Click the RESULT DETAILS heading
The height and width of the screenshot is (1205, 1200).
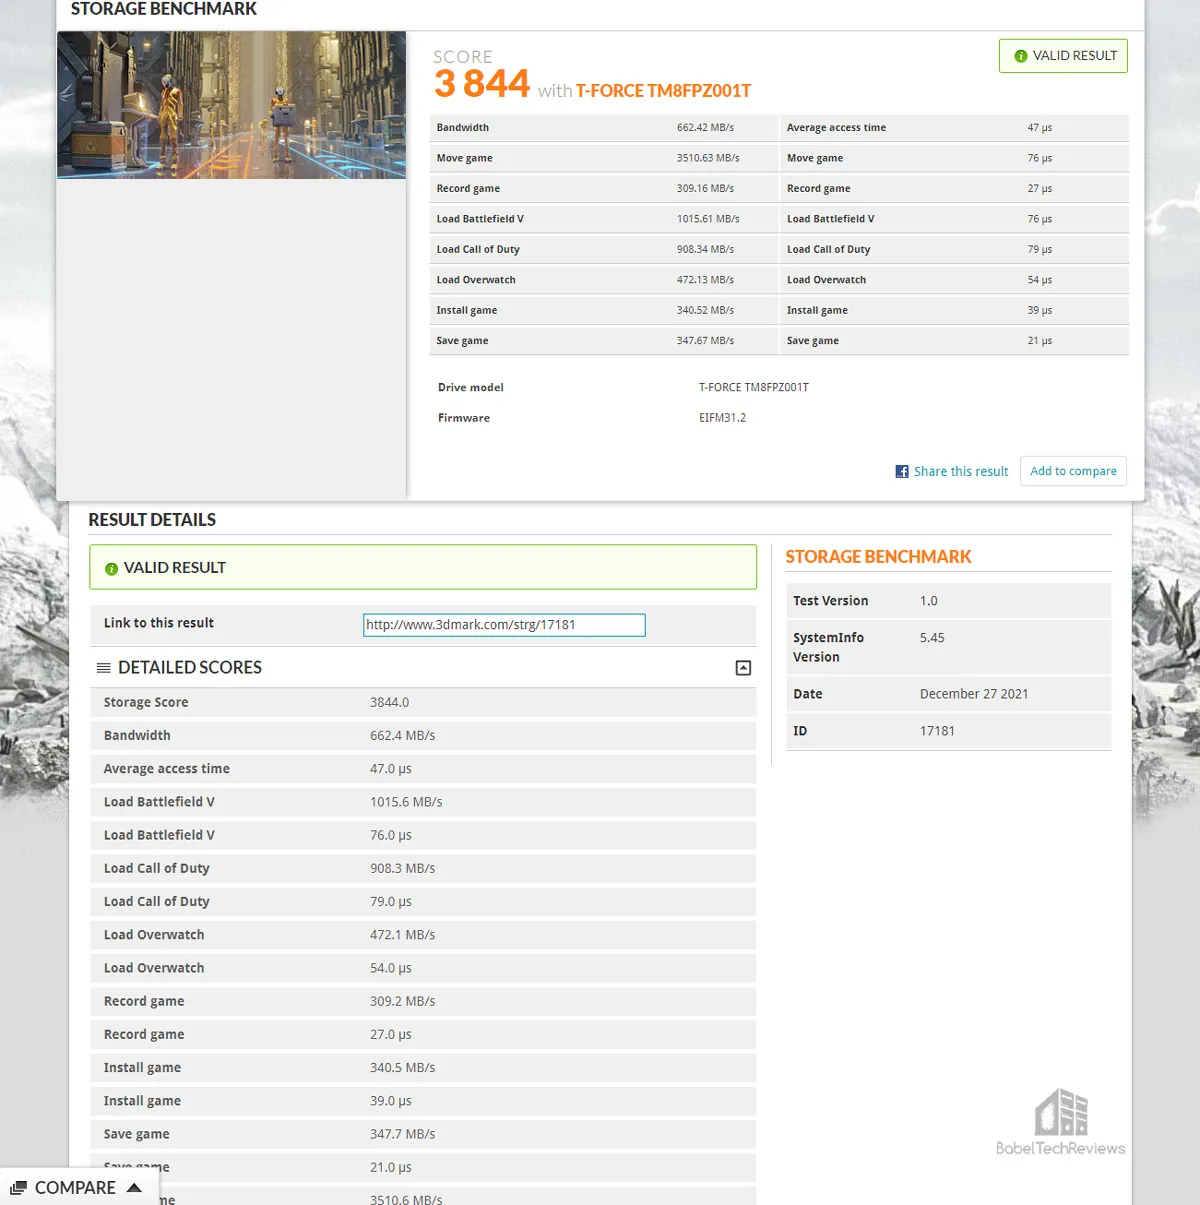pyautogui.click(x=152, y=520)
